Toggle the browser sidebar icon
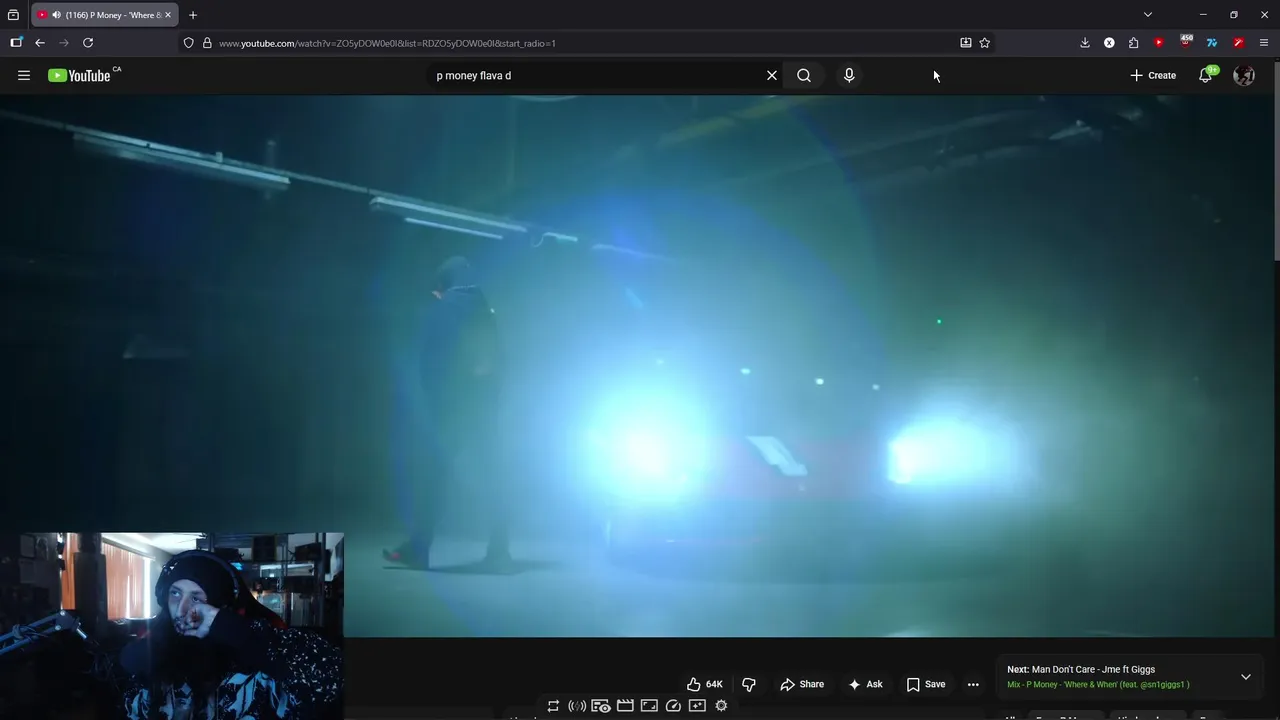 click(16, 43)
